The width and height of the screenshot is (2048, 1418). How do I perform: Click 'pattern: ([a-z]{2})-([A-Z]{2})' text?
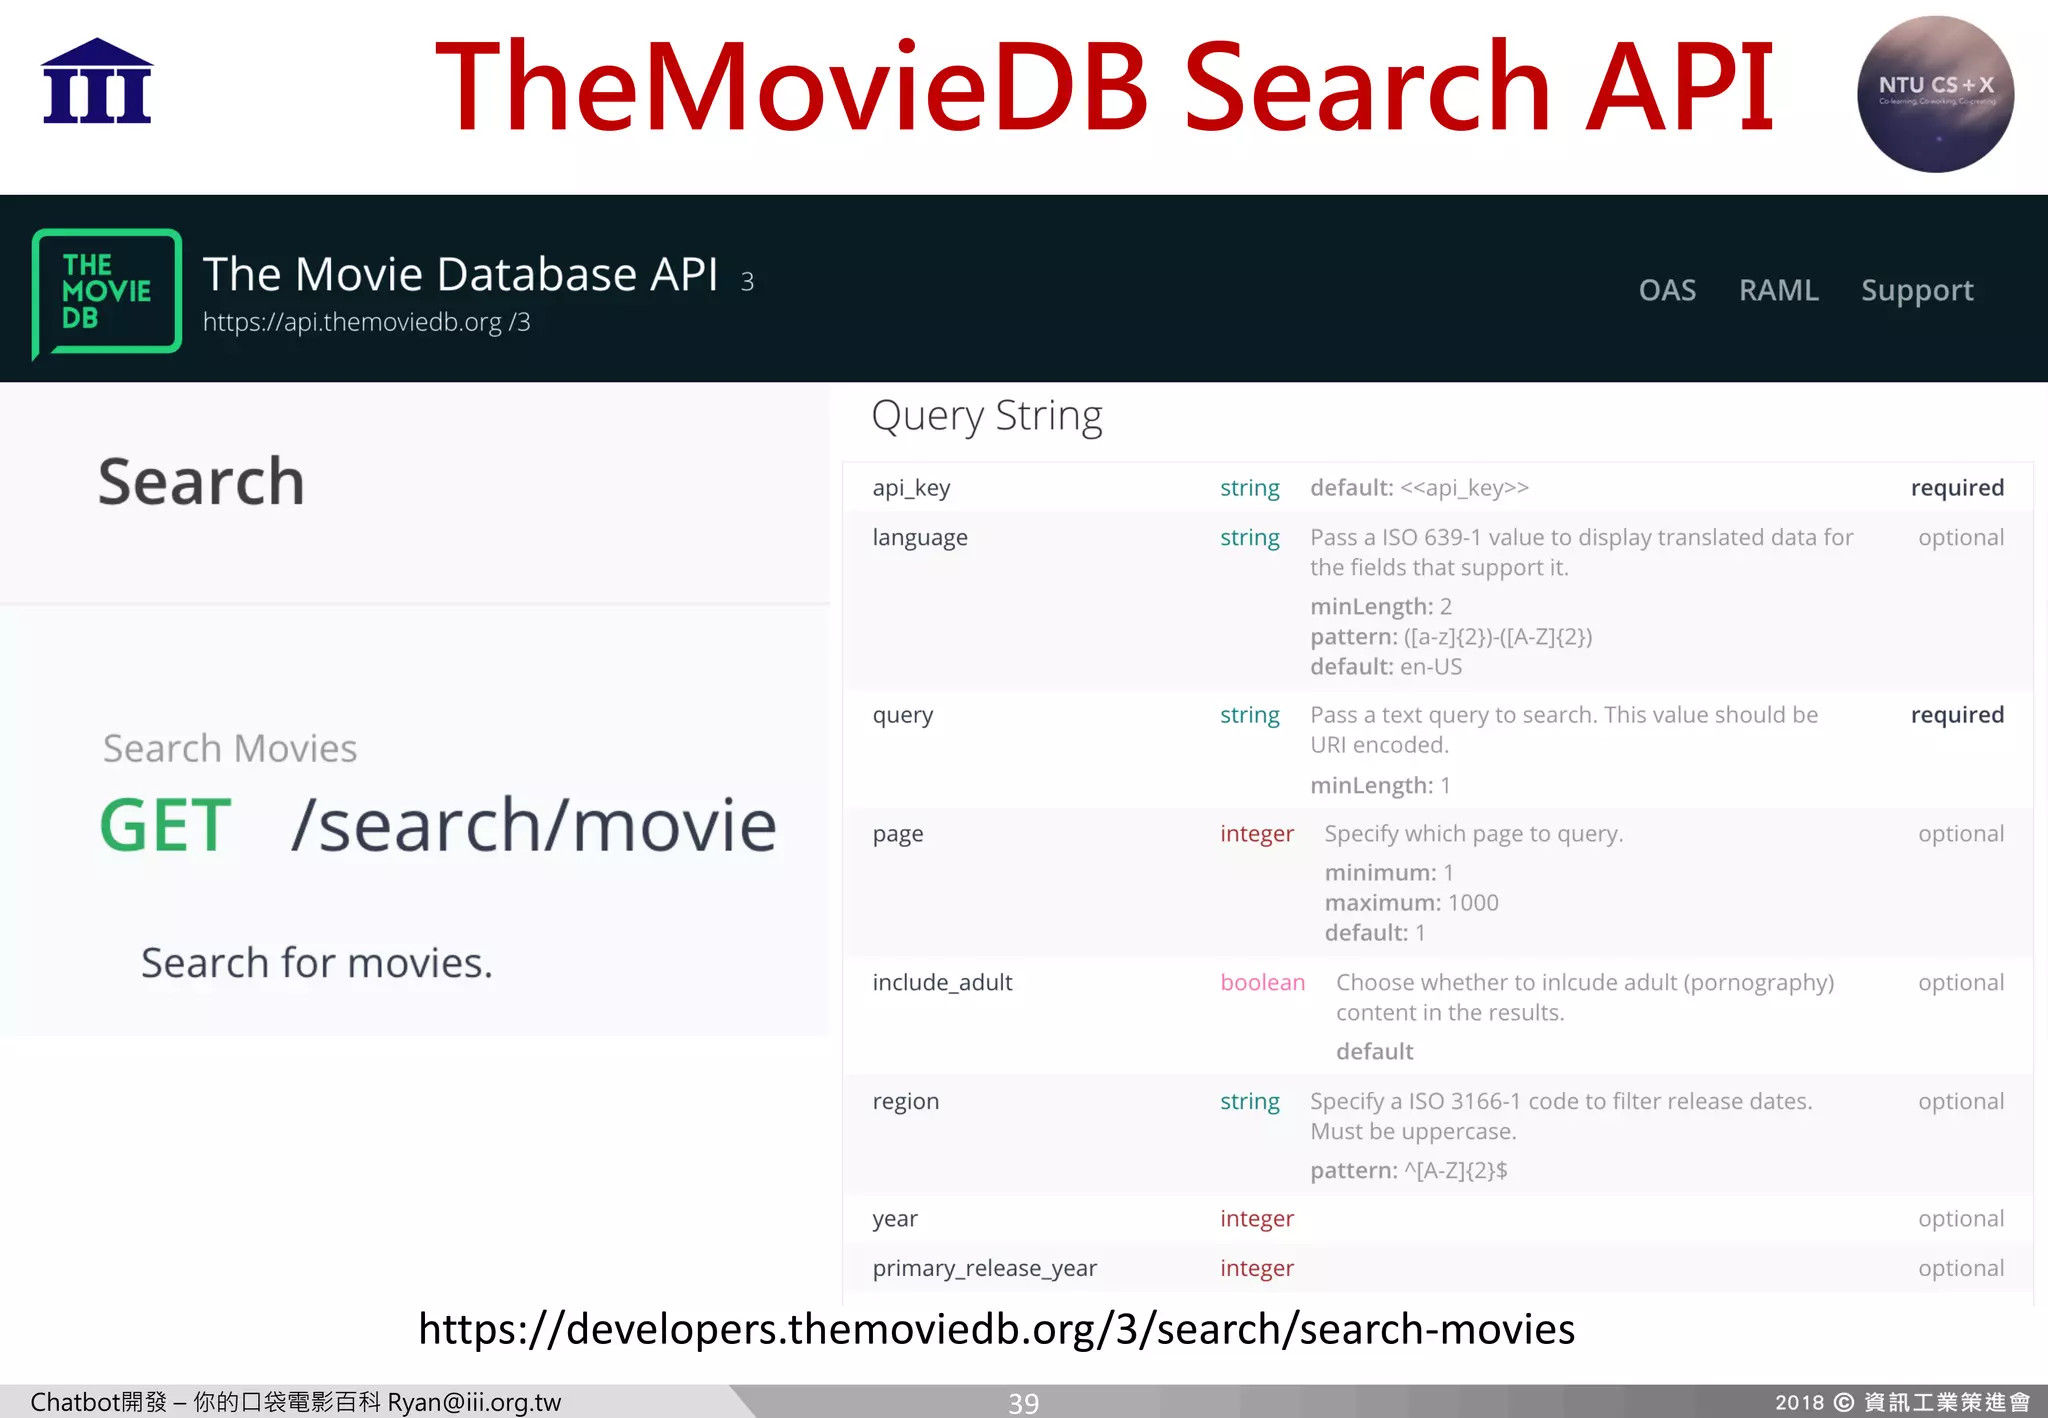(x=1451, y=637)
